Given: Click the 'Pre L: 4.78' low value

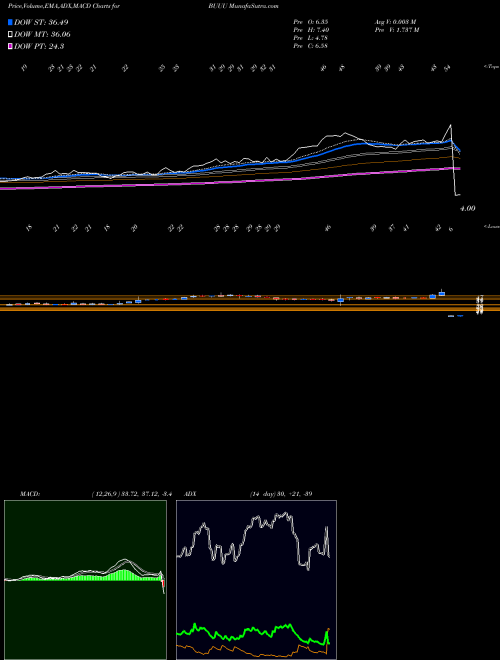Looking at the screenshot, I should (311, 38).
